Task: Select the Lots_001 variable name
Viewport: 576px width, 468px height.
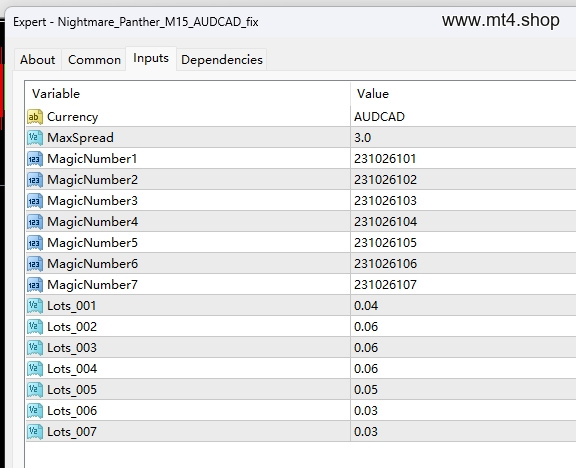Action: point(72,306)
